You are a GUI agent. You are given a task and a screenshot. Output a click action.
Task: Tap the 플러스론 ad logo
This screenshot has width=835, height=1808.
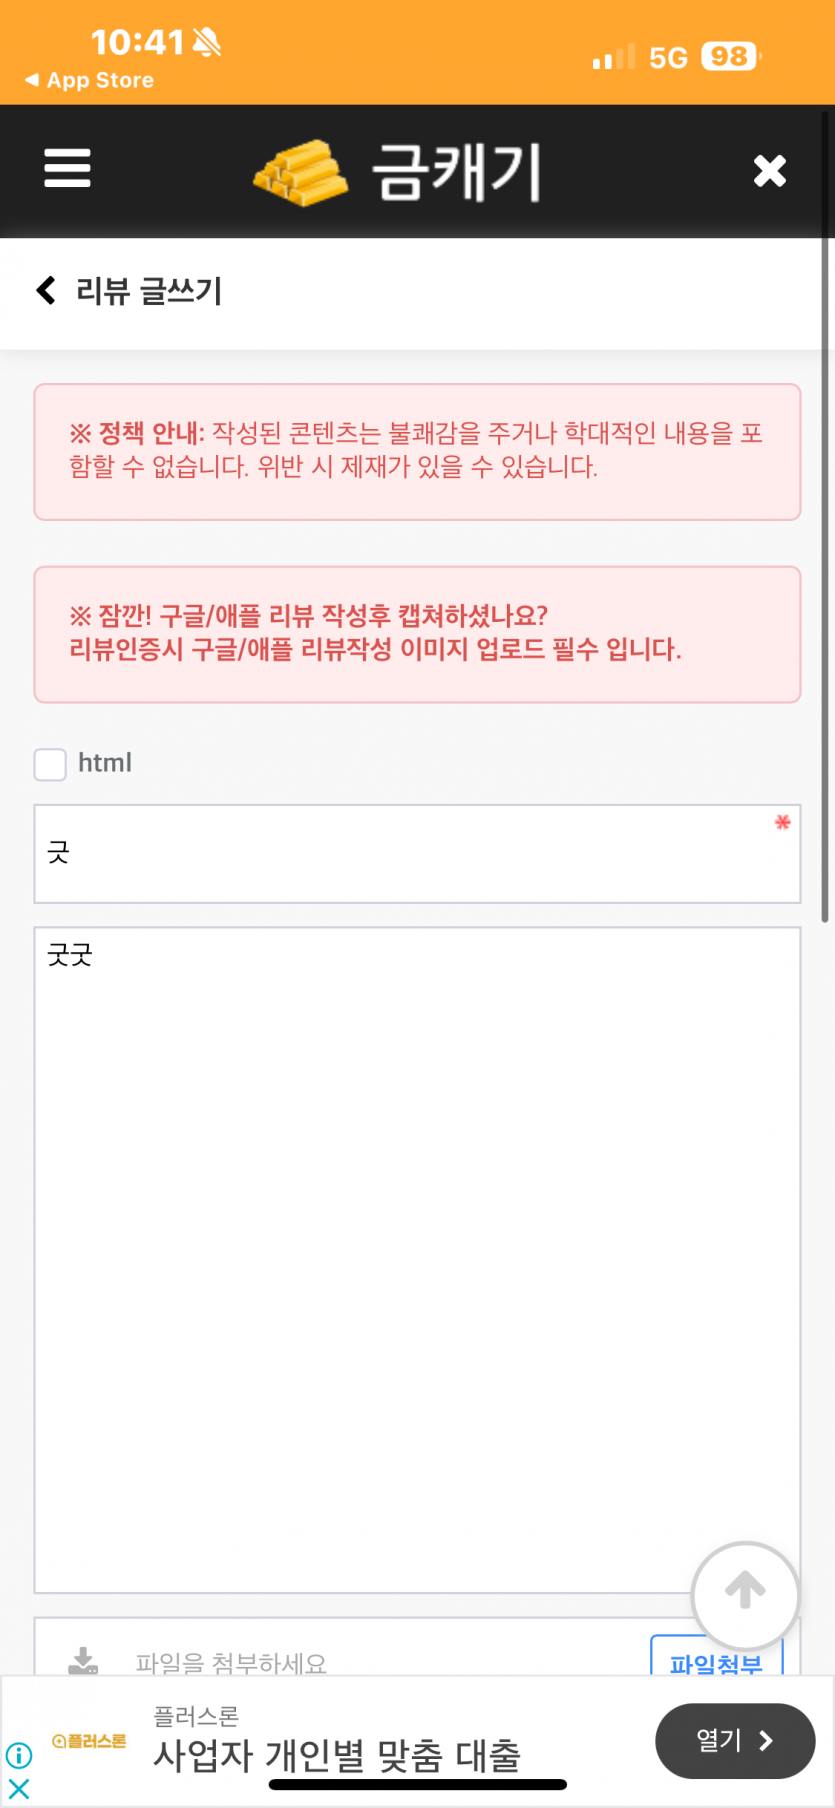89,1741
